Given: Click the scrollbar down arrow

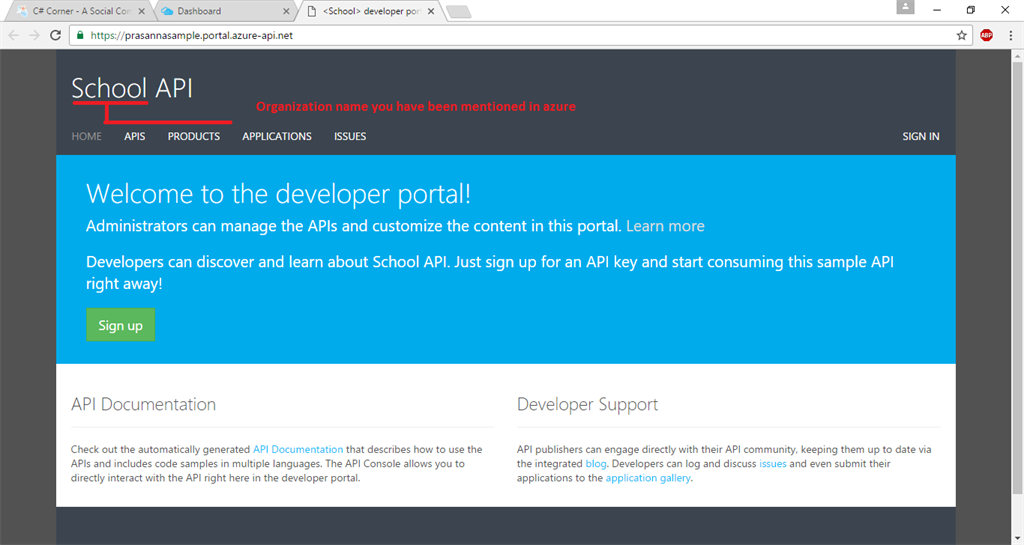Looking at the screenshot, I should point(1017,539).
